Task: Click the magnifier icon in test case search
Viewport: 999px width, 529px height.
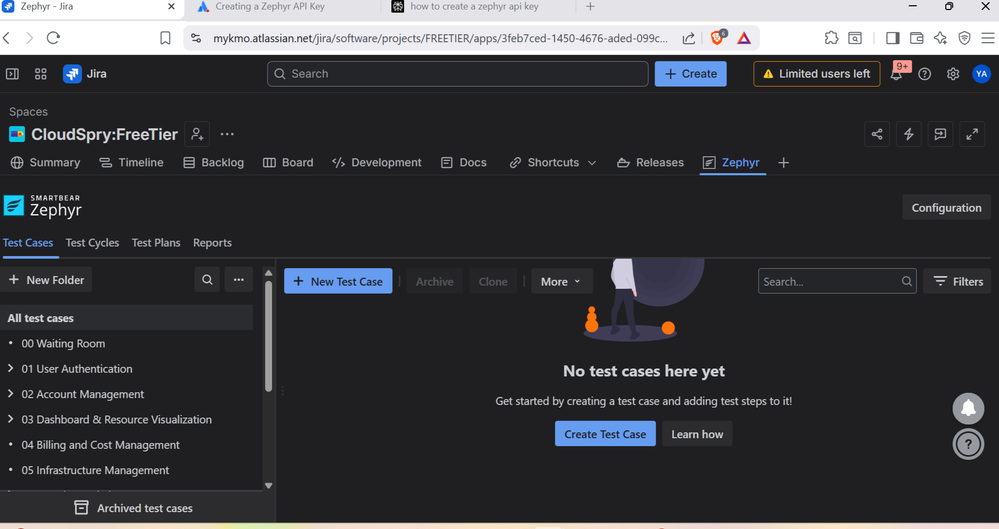Action: 907,282
